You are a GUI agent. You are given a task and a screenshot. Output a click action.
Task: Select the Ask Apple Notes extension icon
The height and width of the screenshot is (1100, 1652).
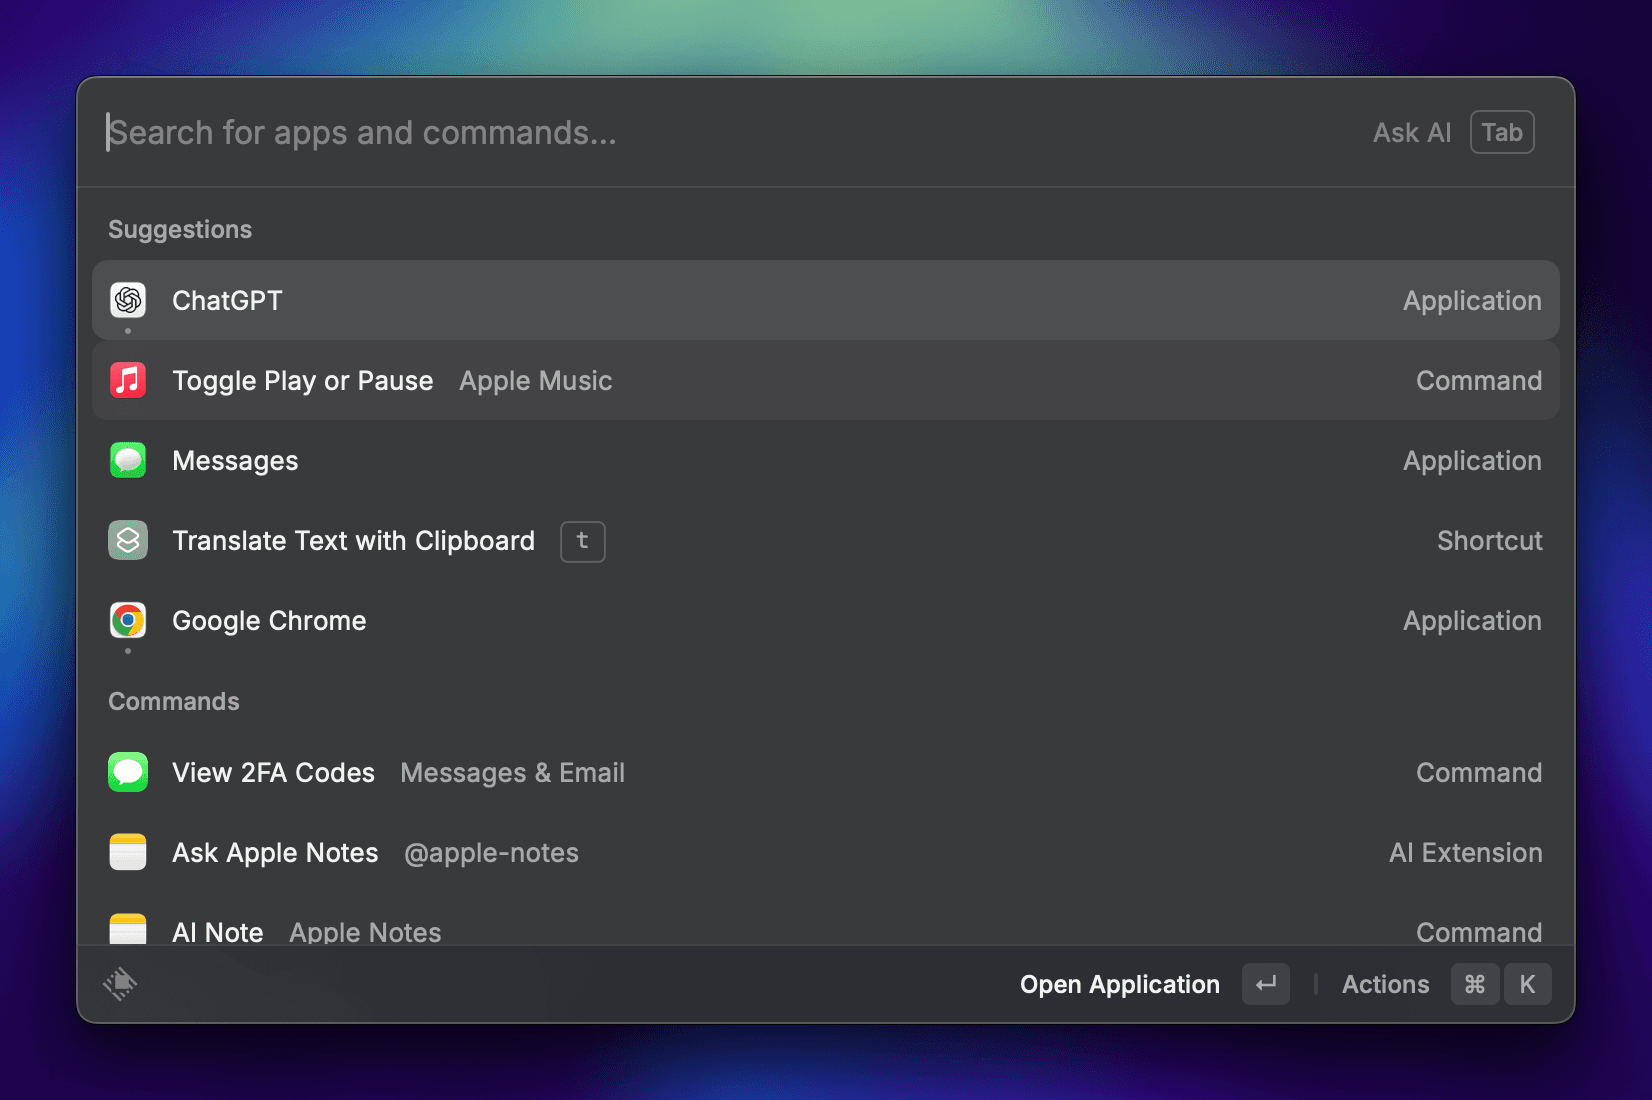point(127,852)
